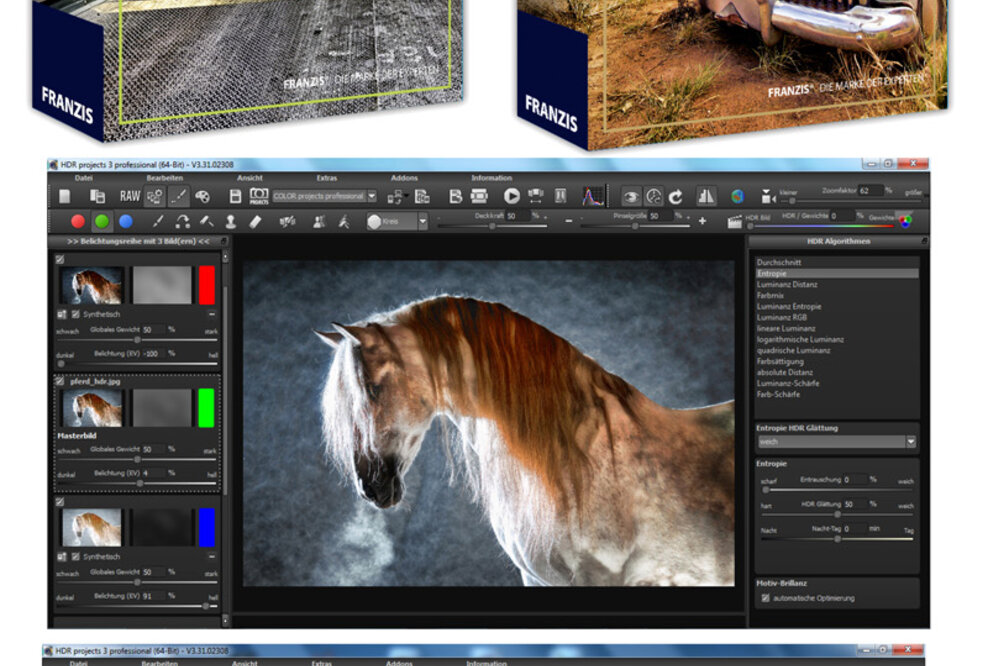Toggle automatische Optimierung checkbox
Screen dimensions: 988x666
pyautogui.click(x=766, y=598)
